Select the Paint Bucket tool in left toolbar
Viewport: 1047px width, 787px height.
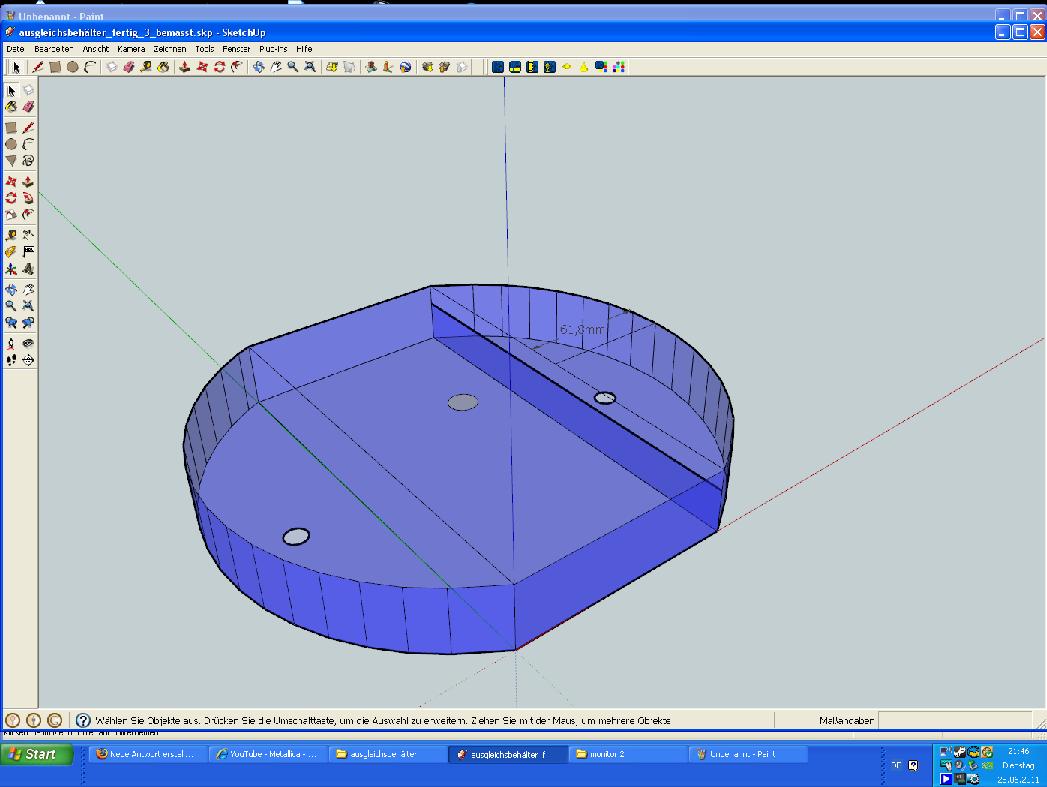(x=11, y=106)
